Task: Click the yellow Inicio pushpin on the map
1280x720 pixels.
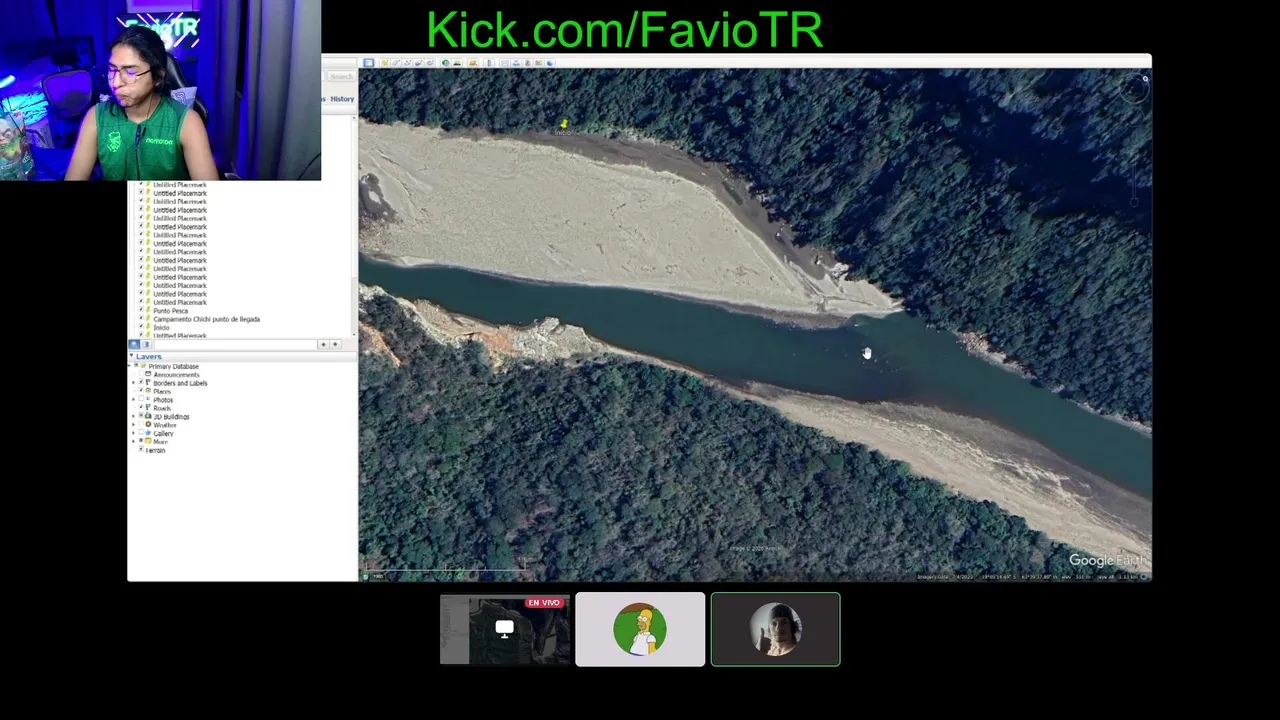Action: pyautogui.click(x=563, y=123)
